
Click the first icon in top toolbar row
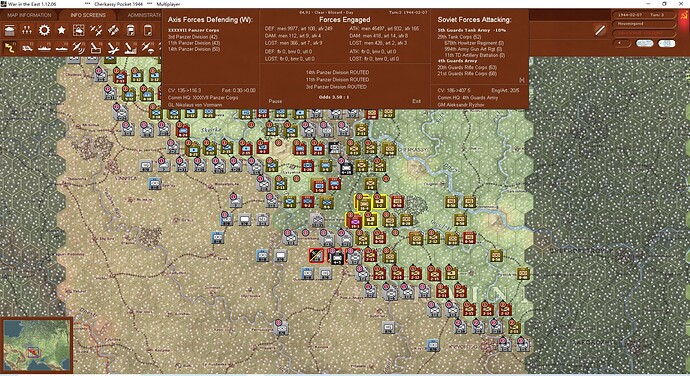click(x=10, y=30)
